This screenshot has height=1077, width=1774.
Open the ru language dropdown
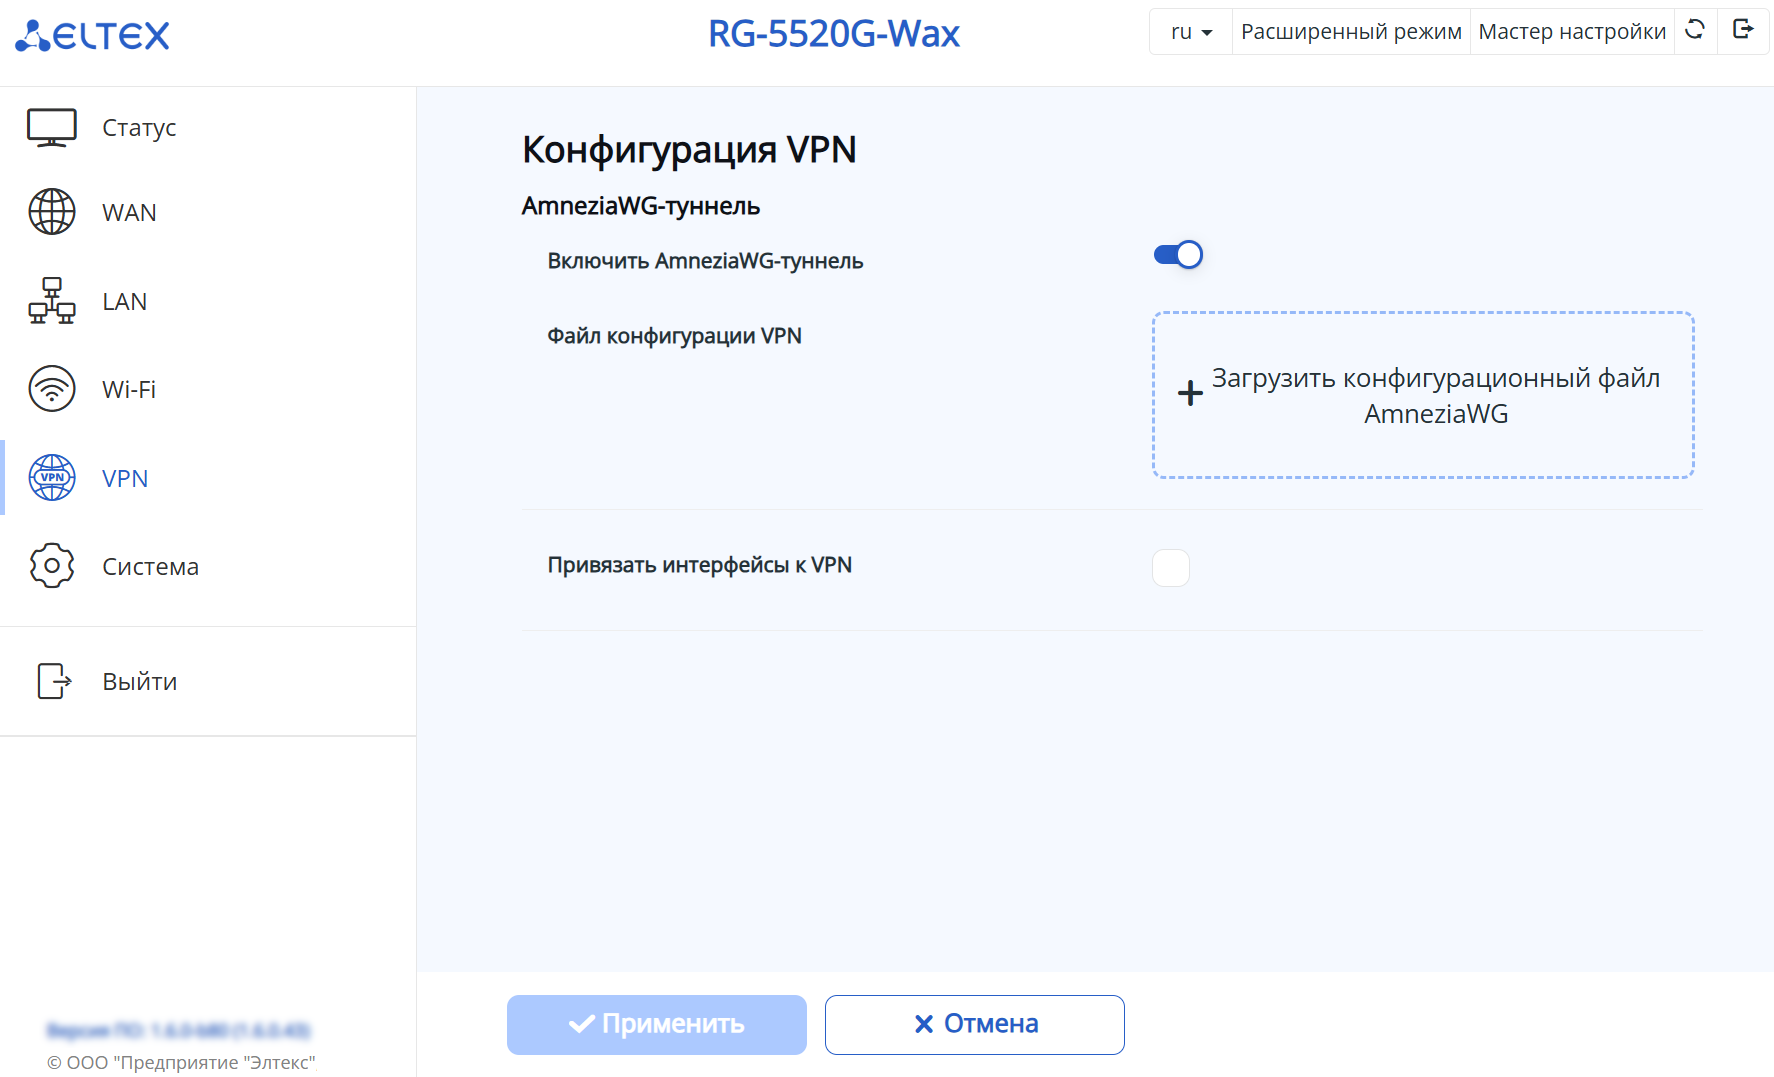[1191, 32]
